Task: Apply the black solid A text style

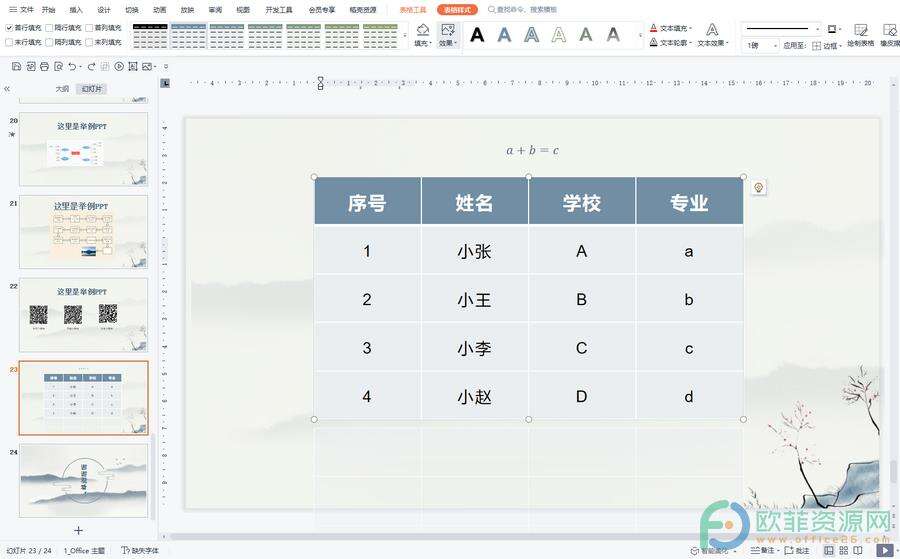Action: (x=477, y=35)
